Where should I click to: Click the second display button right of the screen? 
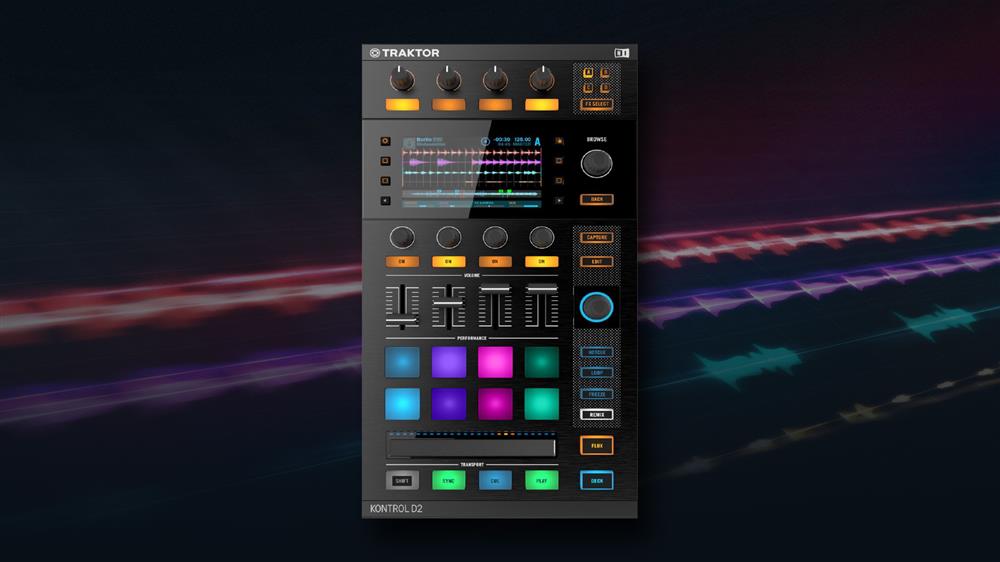[559, 161]
